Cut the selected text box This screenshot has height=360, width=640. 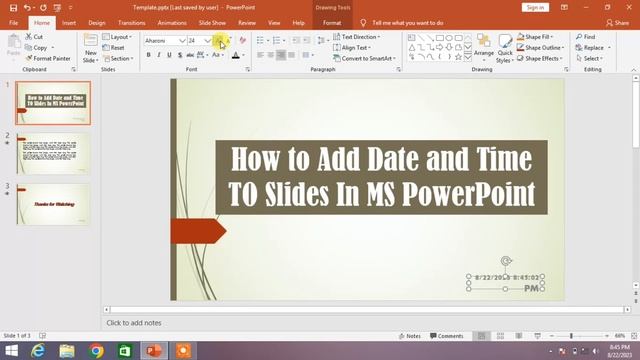point(34,37)
